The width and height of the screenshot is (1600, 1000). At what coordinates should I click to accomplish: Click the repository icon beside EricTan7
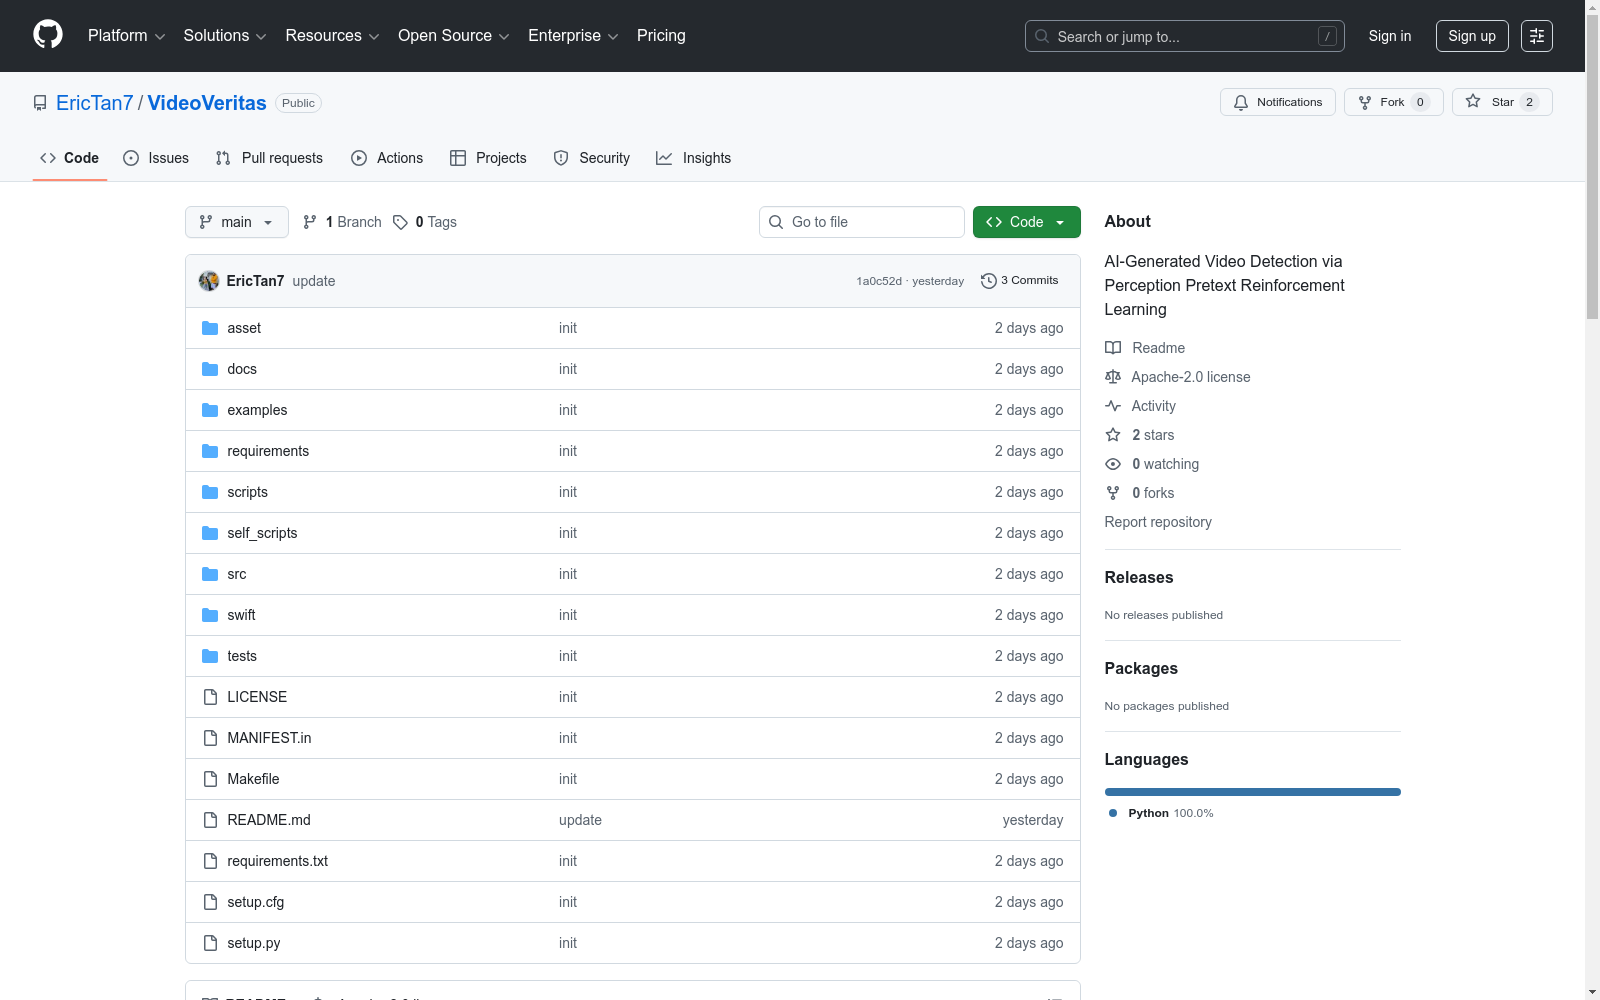40,103
